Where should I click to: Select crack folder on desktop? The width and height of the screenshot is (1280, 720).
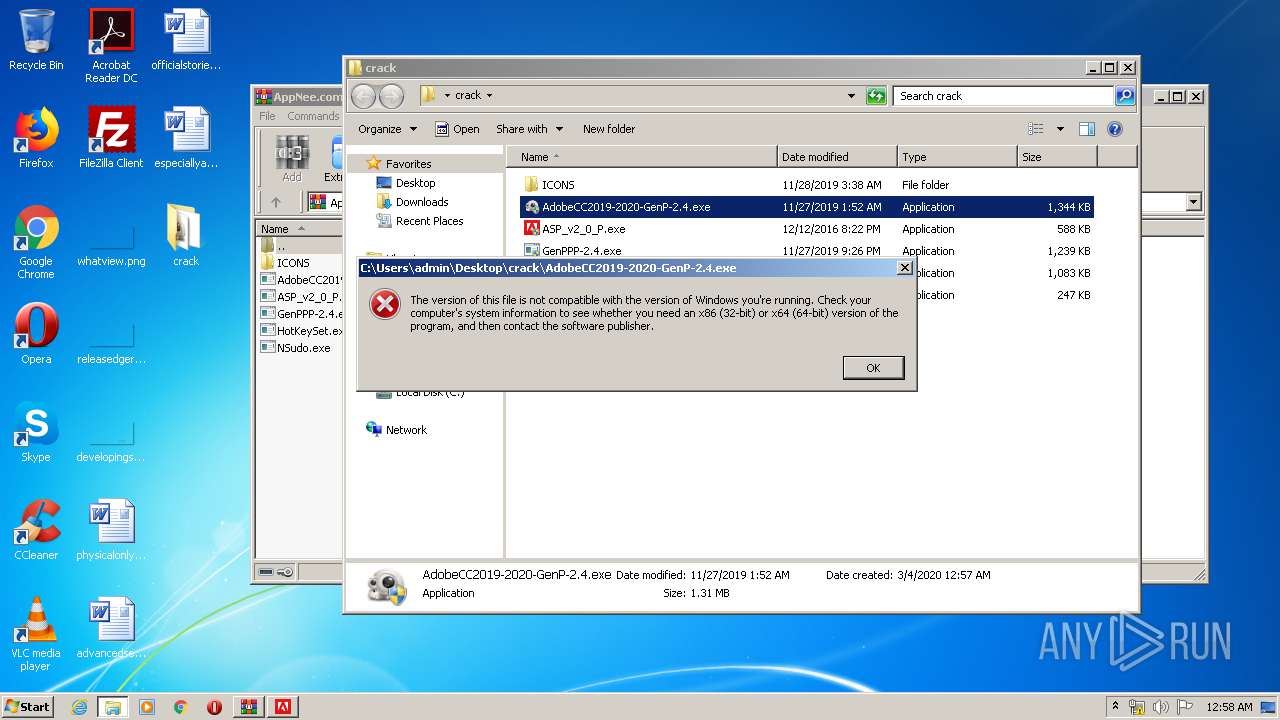point(186,236)
